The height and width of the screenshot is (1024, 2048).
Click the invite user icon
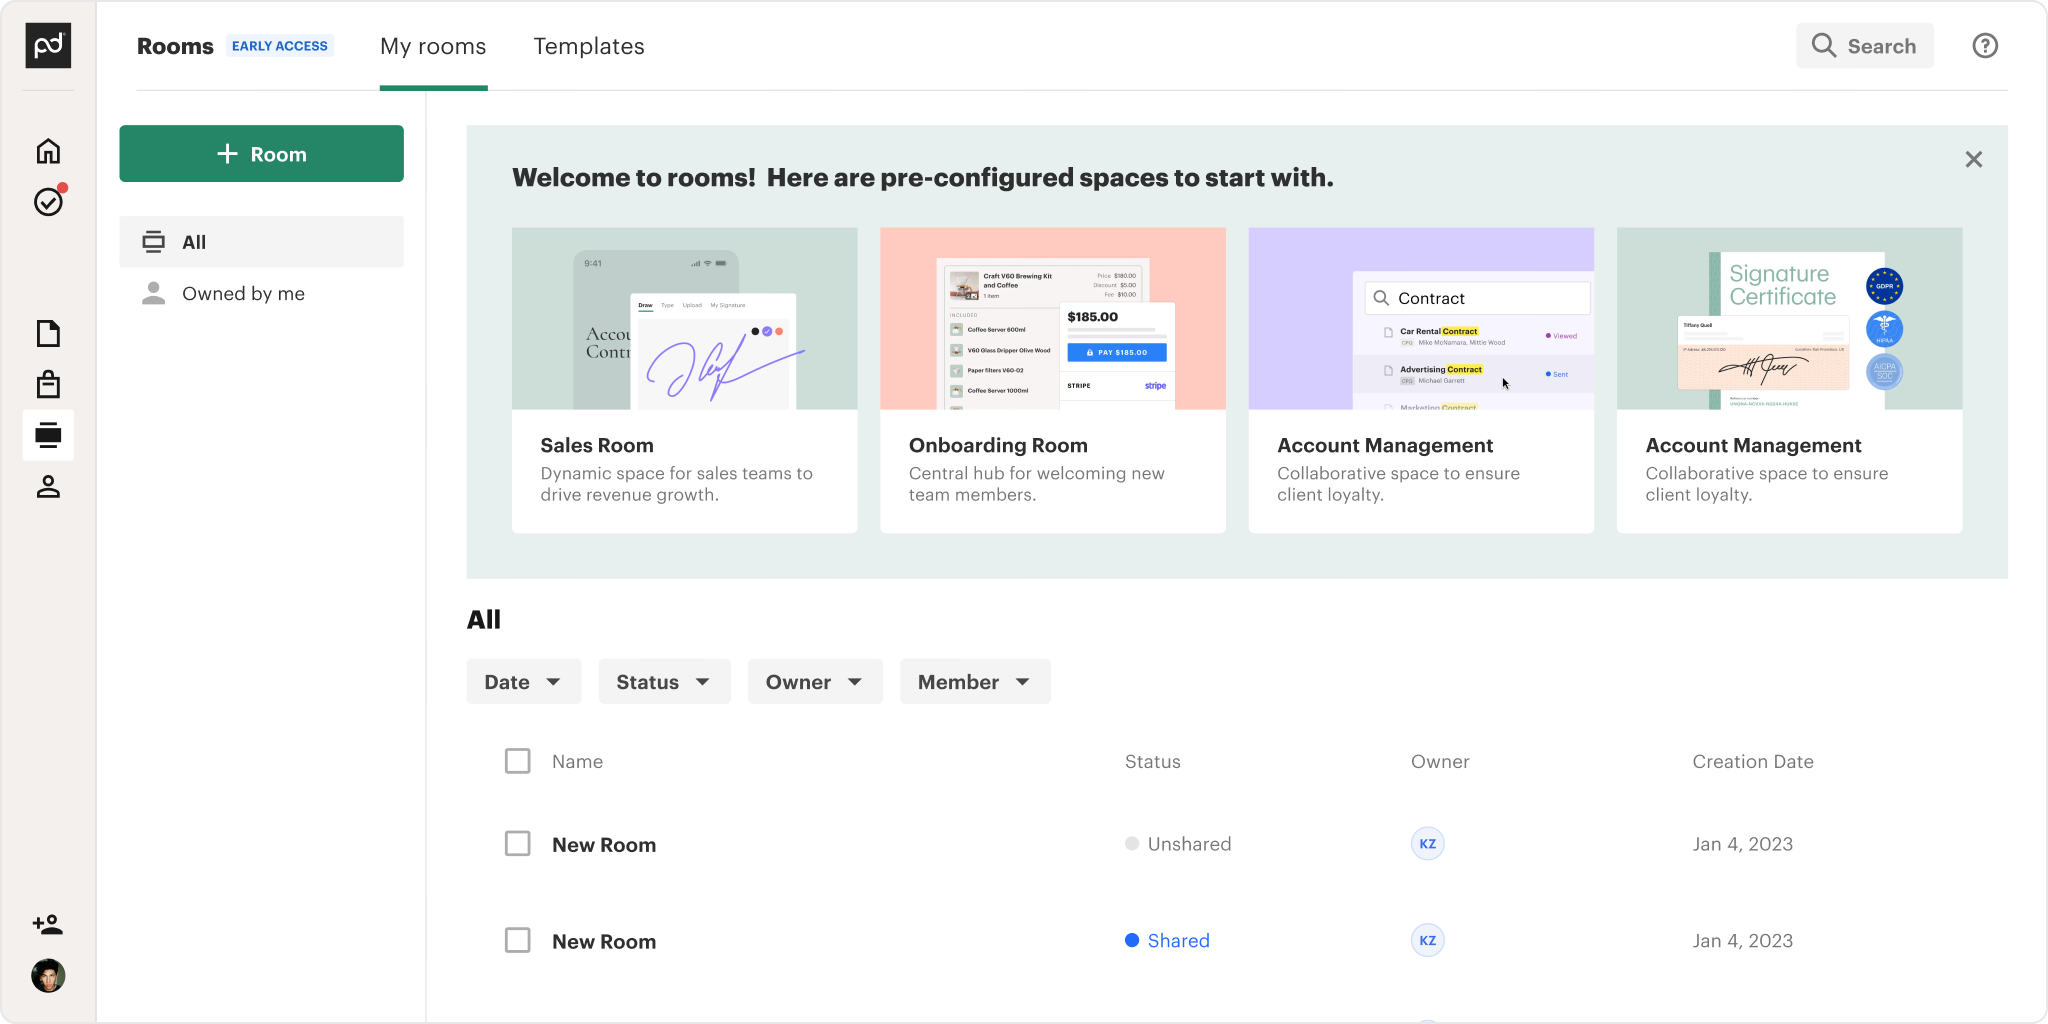[x=48, y=924]
